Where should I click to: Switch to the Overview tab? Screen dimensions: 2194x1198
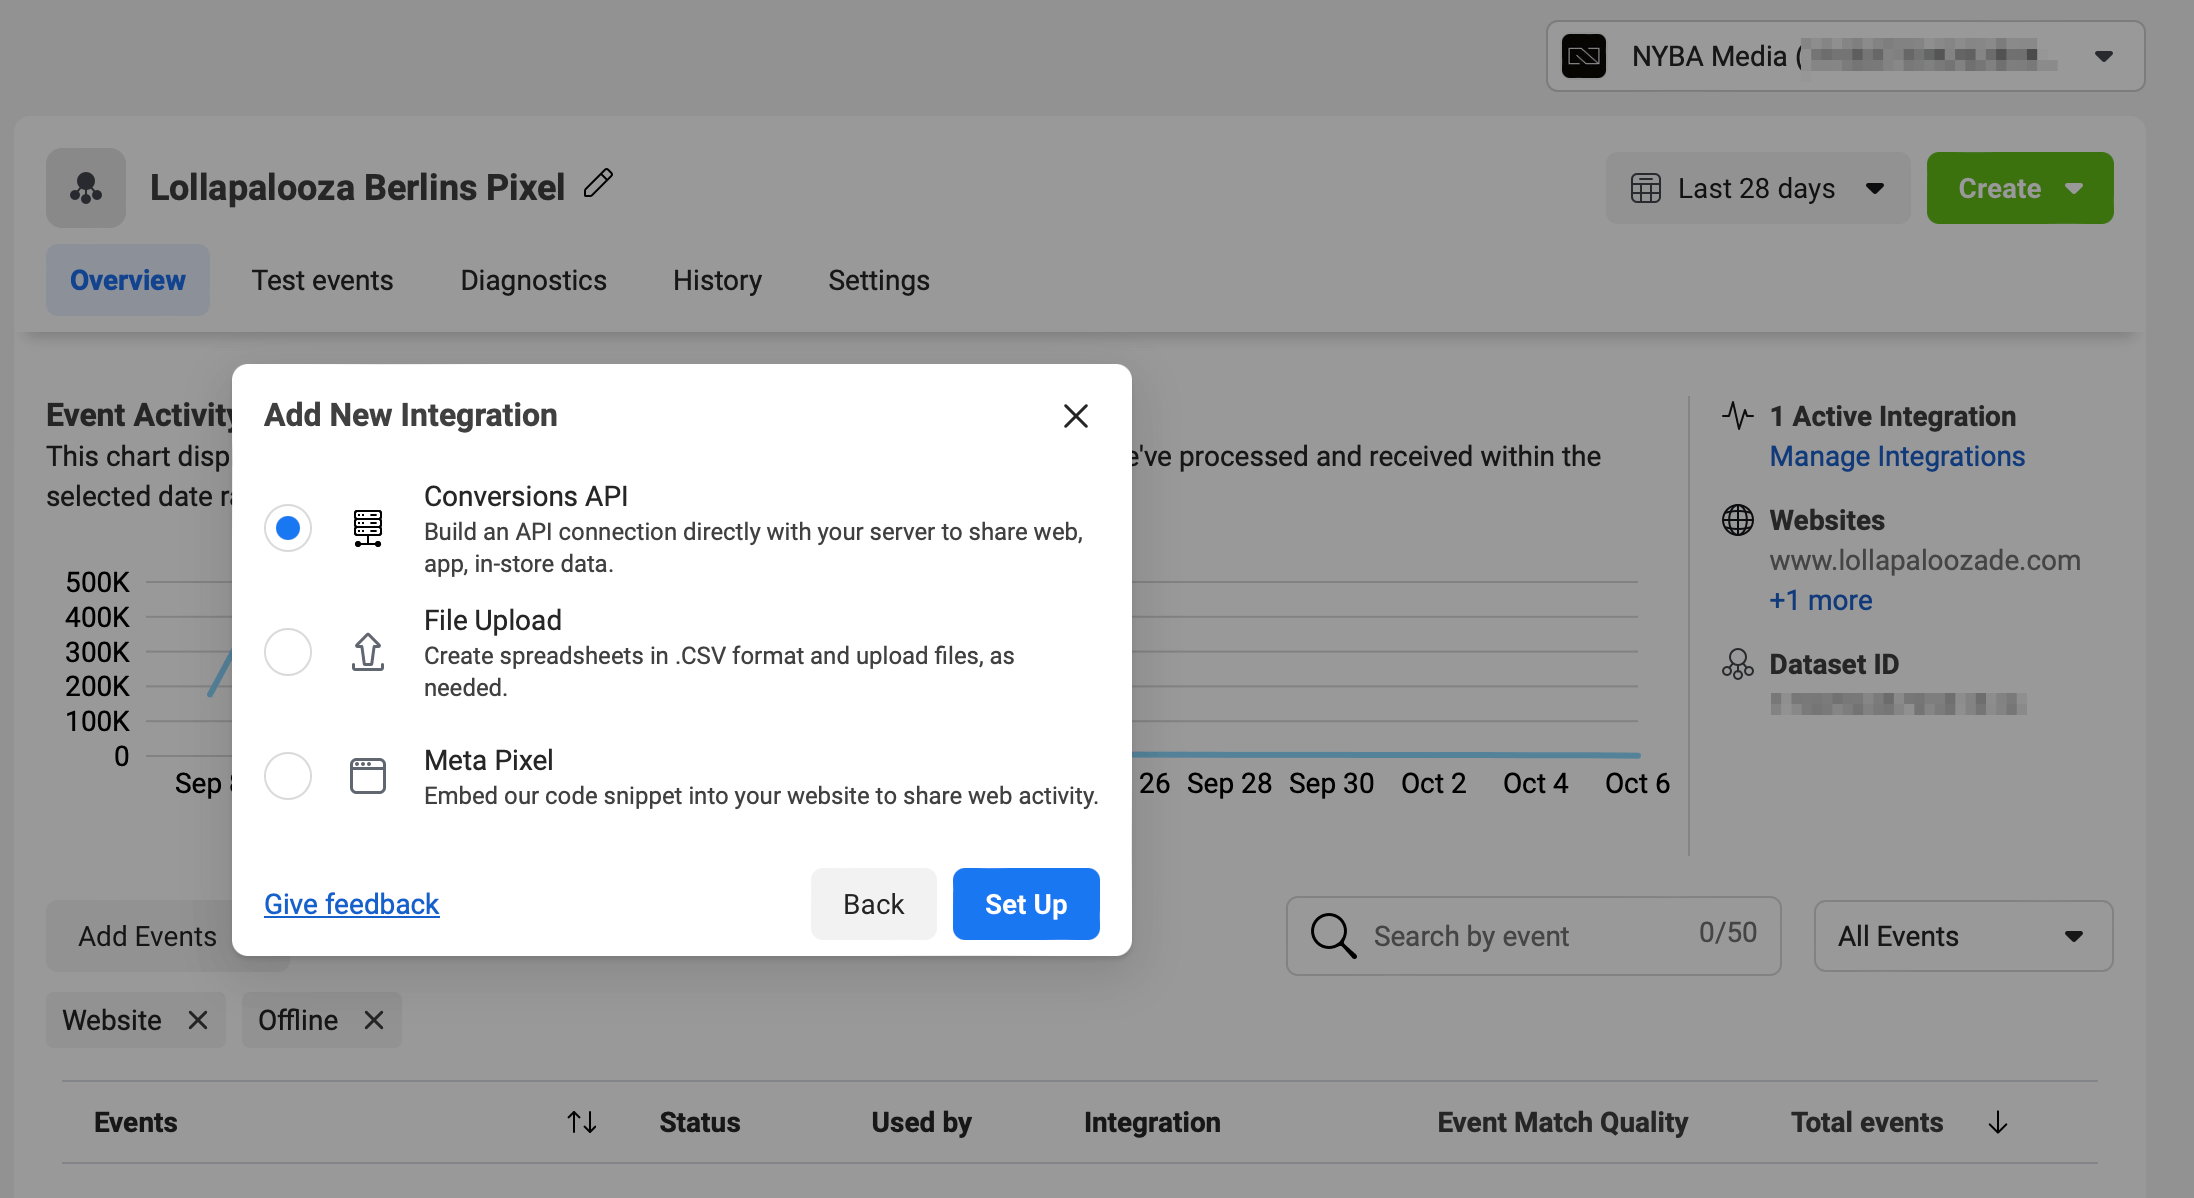128,280
